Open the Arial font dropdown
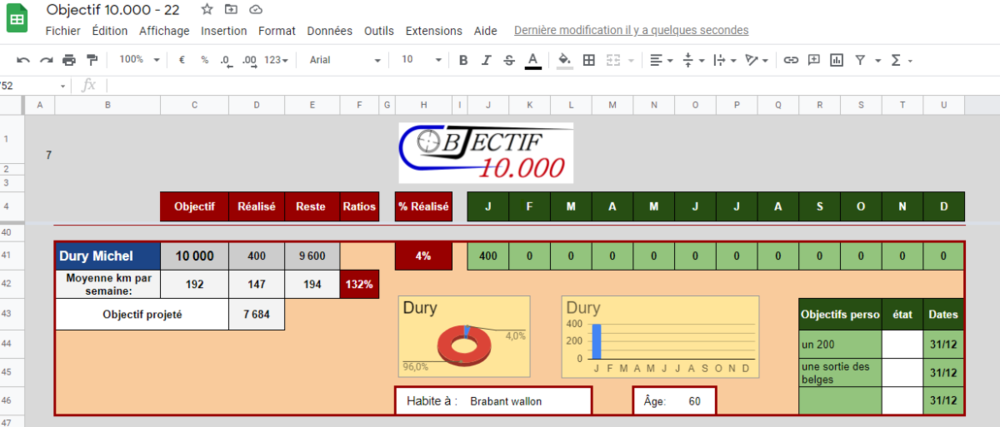1000x427 pixels. point(345,60)
